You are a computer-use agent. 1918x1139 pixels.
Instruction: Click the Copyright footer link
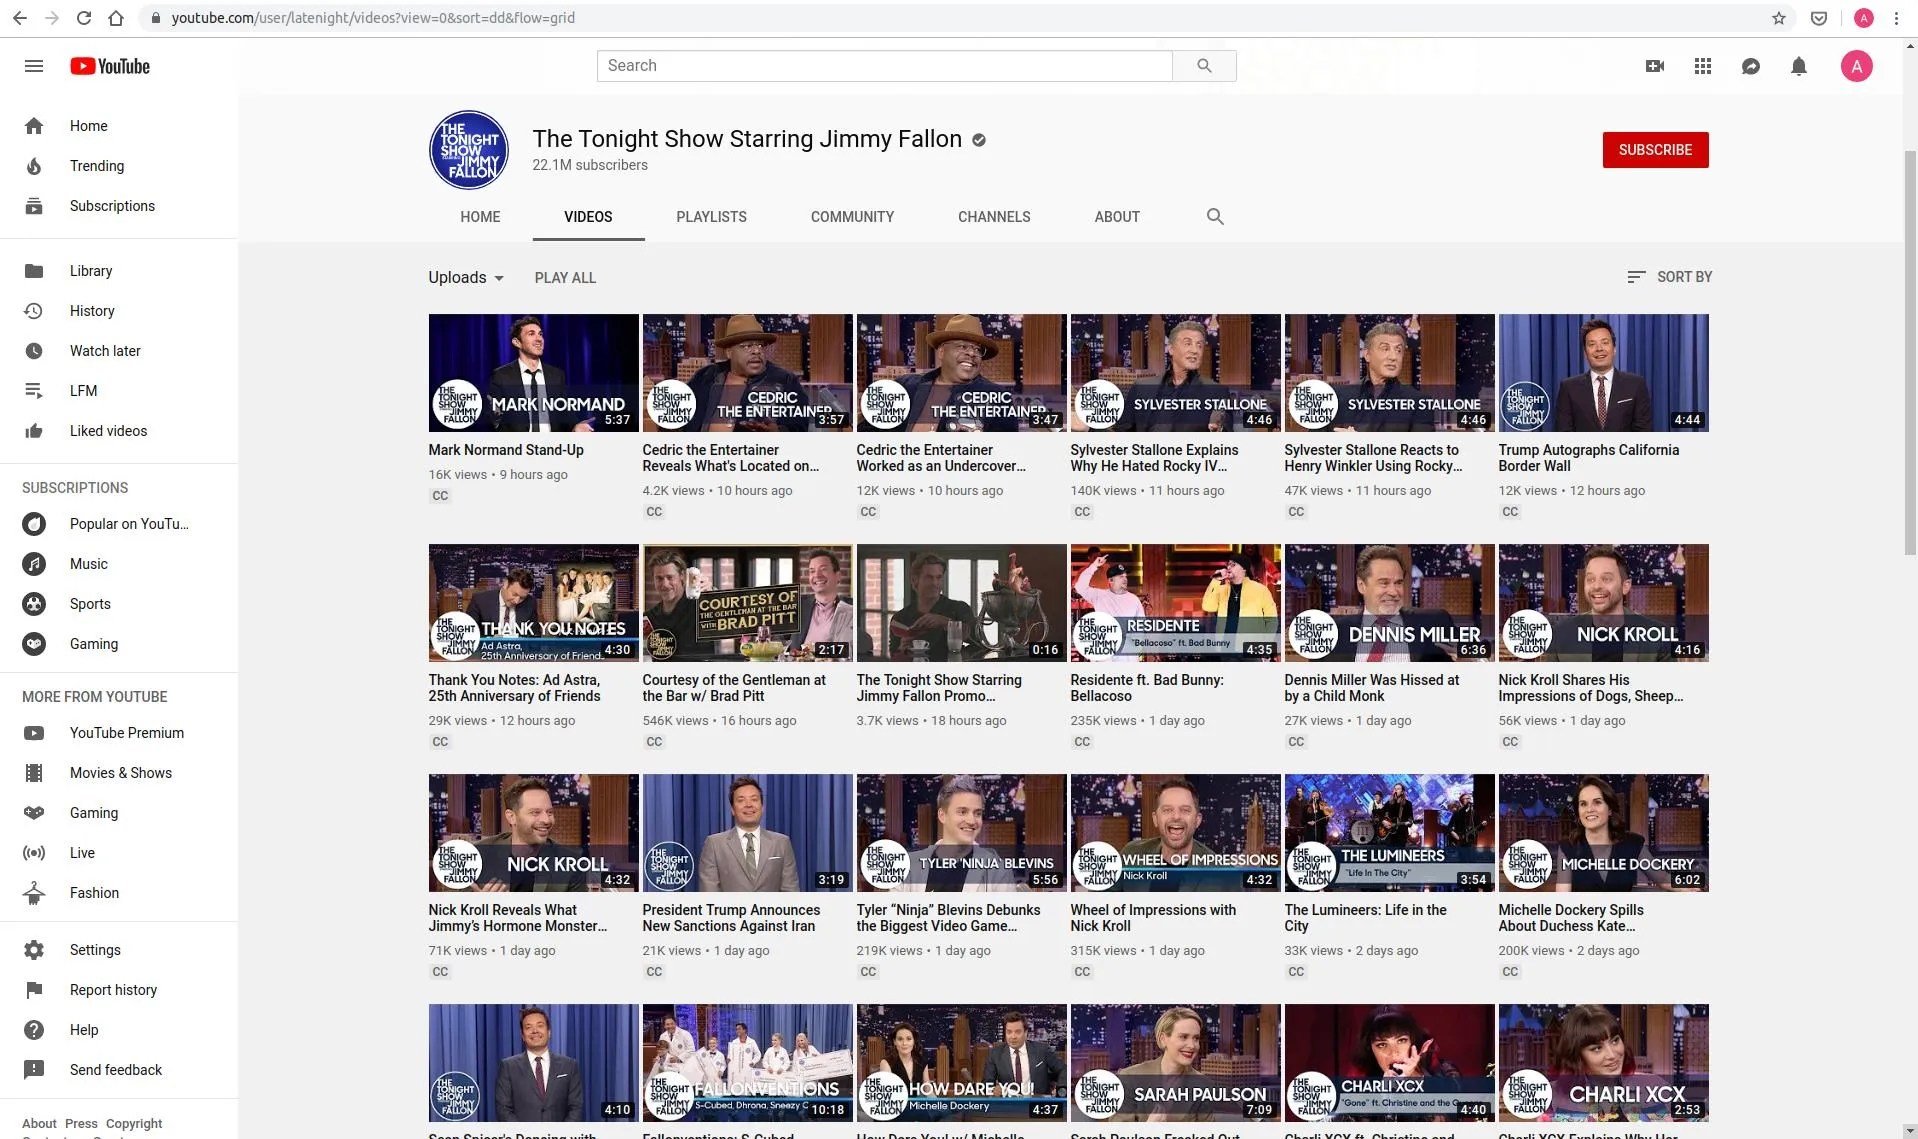pyautogui.click(x=134, y=1123)
